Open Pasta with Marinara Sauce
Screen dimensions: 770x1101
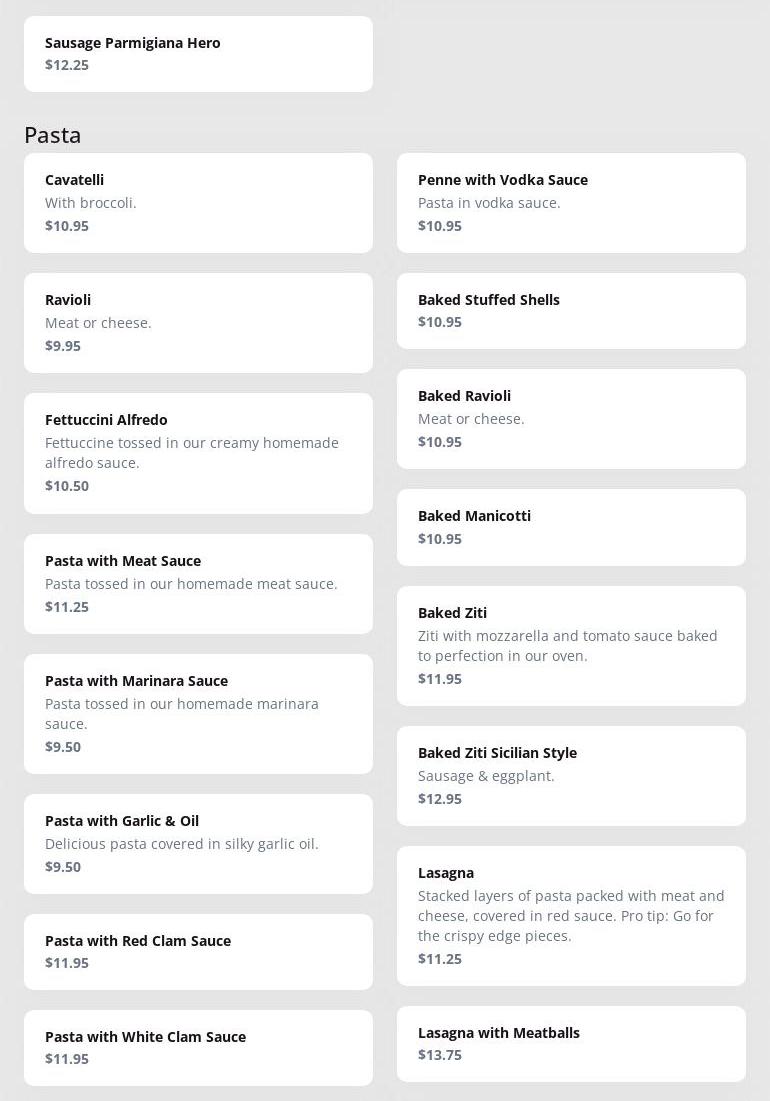198,714
